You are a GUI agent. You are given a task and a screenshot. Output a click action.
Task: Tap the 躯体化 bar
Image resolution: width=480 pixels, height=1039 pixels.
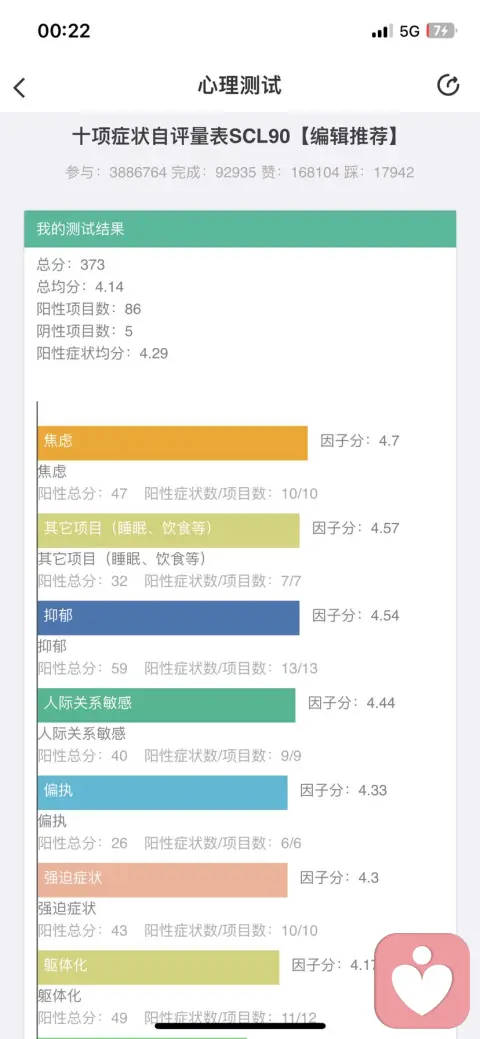coord(158,967)
